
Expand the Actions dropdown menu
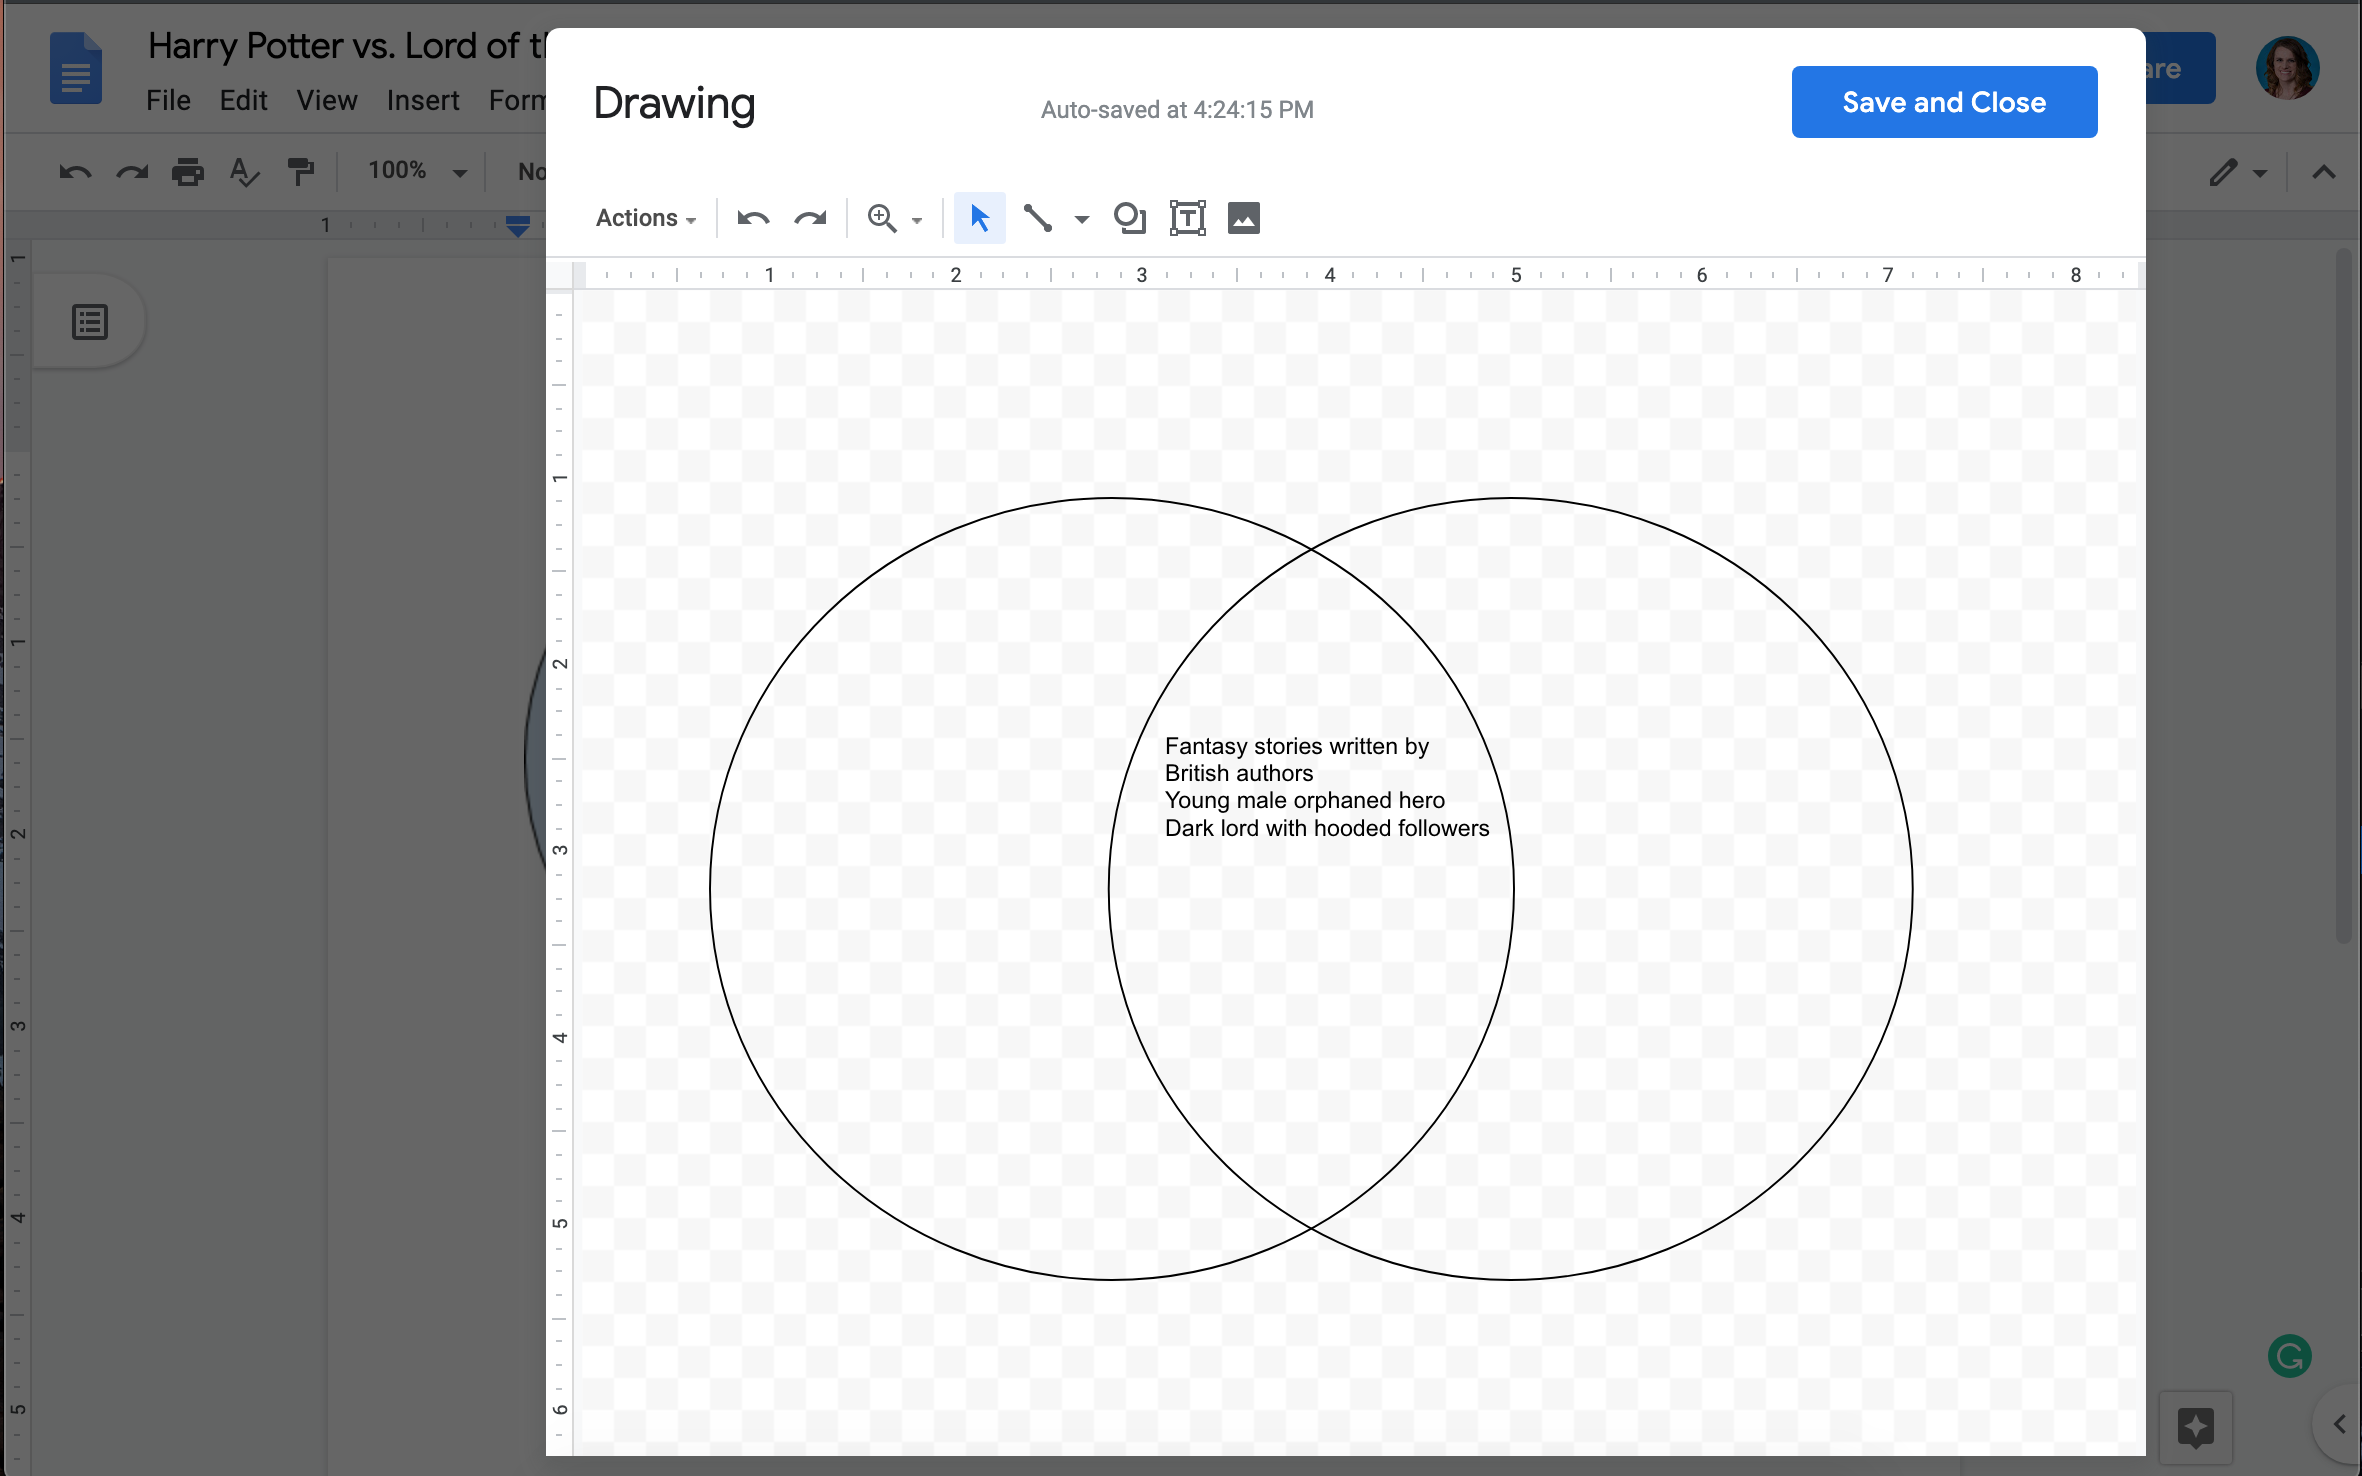pyautogui.click(x=641, y=218)
